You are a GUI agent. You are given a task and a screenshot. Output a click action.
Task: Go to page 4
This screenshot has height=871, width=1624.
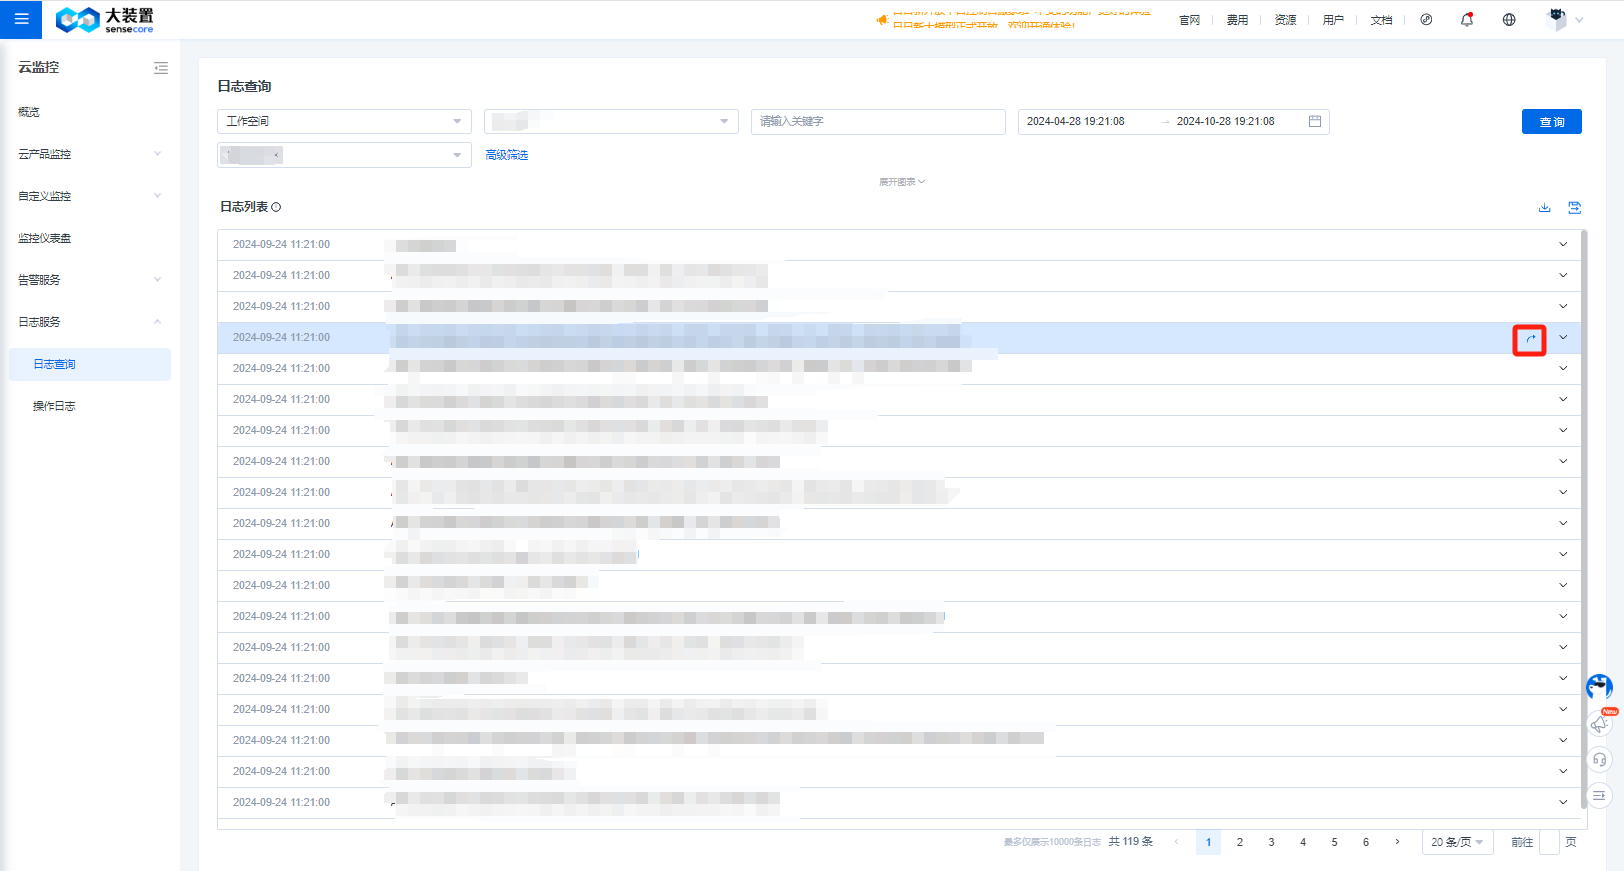(1303, 842)
